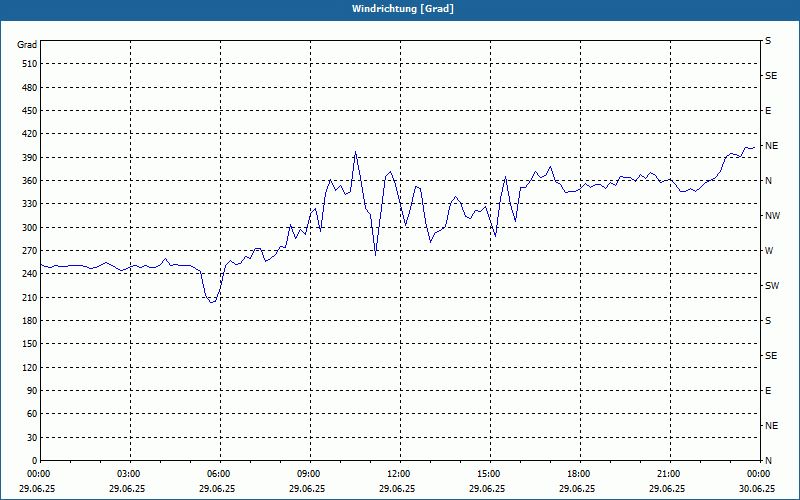Viewport: 800px width, 500px height.
Task: Select the 420 y-axis value
Action: pos(30,134)
